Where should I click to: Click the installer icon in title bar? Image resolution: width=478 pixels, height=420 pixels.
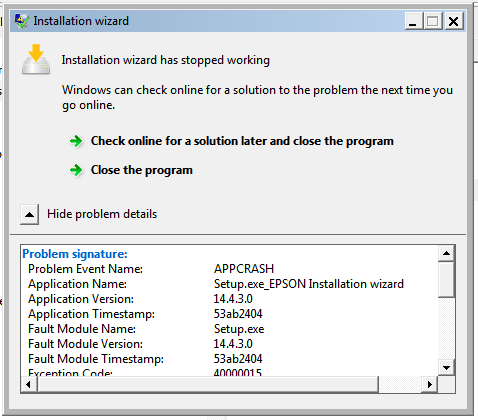click(21, 21)
